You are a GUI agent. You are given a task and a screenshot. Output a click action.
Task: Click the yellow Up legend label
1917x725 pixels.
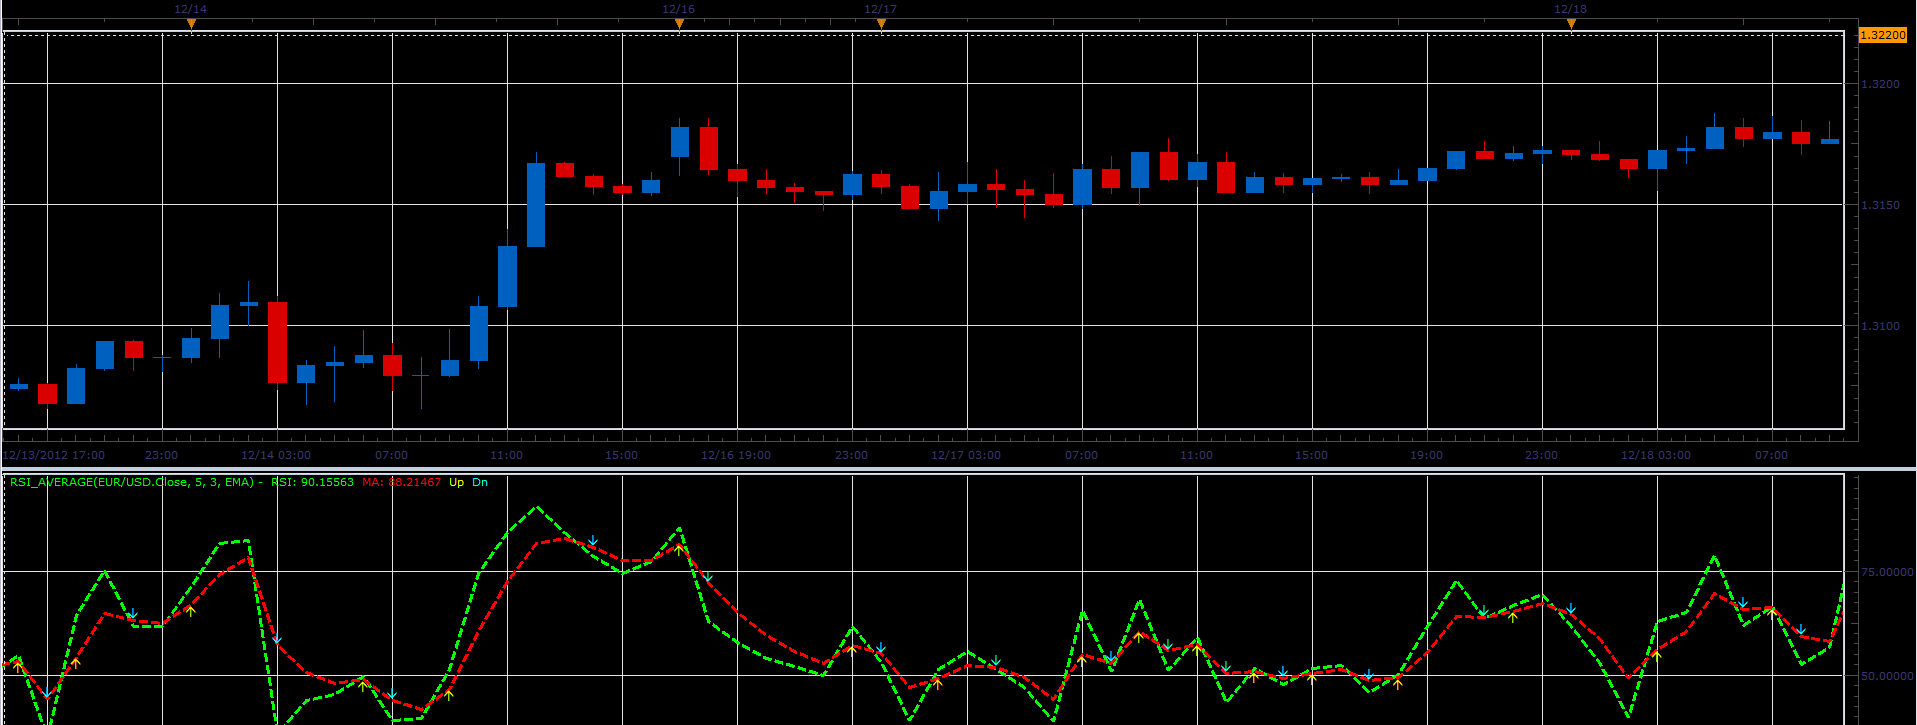coord(457,482)
